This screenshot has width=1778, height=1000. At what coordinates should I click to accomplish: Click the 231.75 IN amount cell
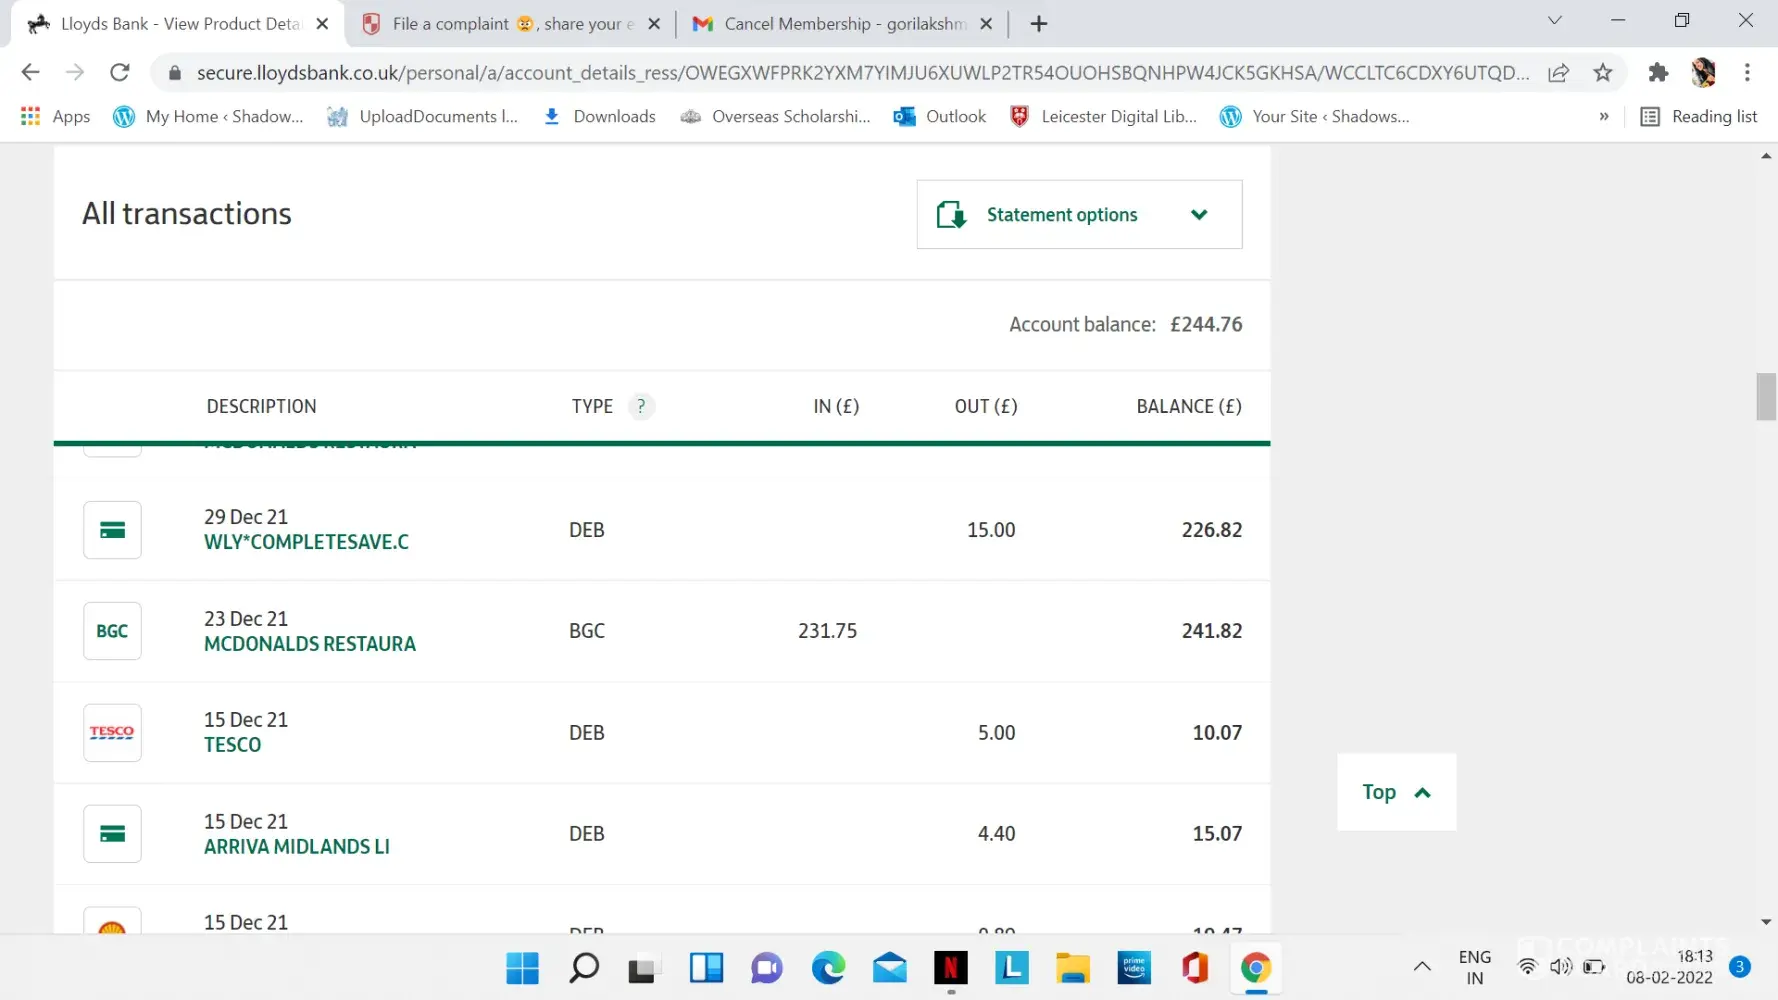pyautogui.click(x=827, y=631)
